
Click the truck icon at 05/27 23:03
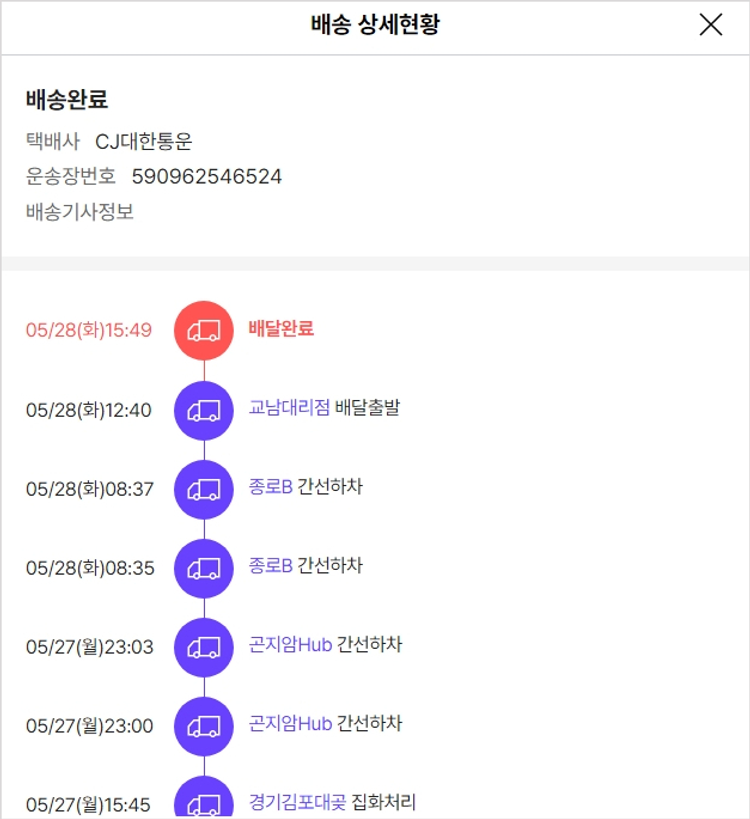(x=204, y=646)
